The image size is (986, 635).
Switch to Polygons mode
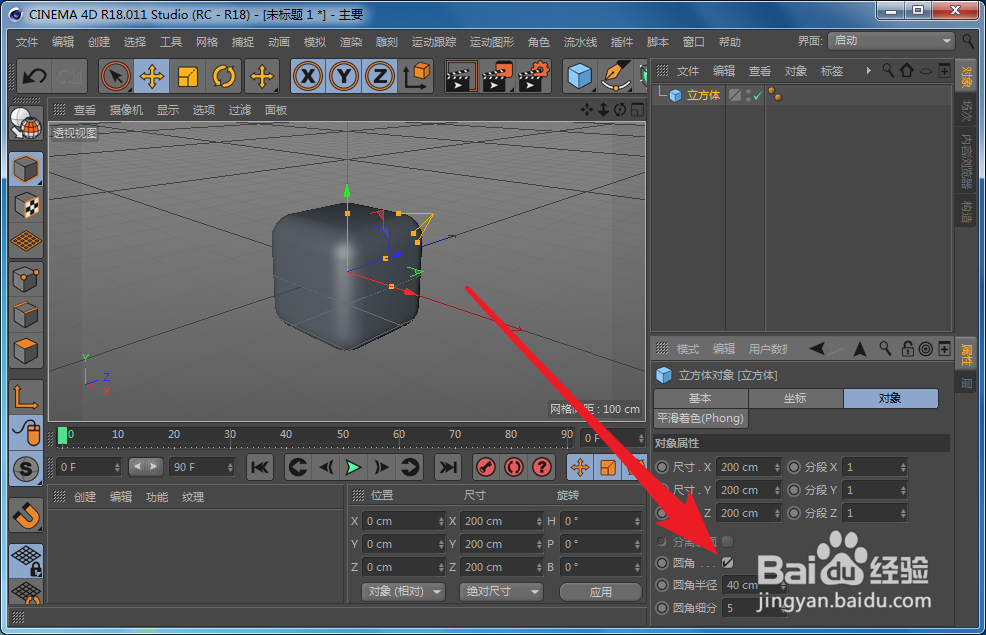pyautogui.click(x=26, y=351)
